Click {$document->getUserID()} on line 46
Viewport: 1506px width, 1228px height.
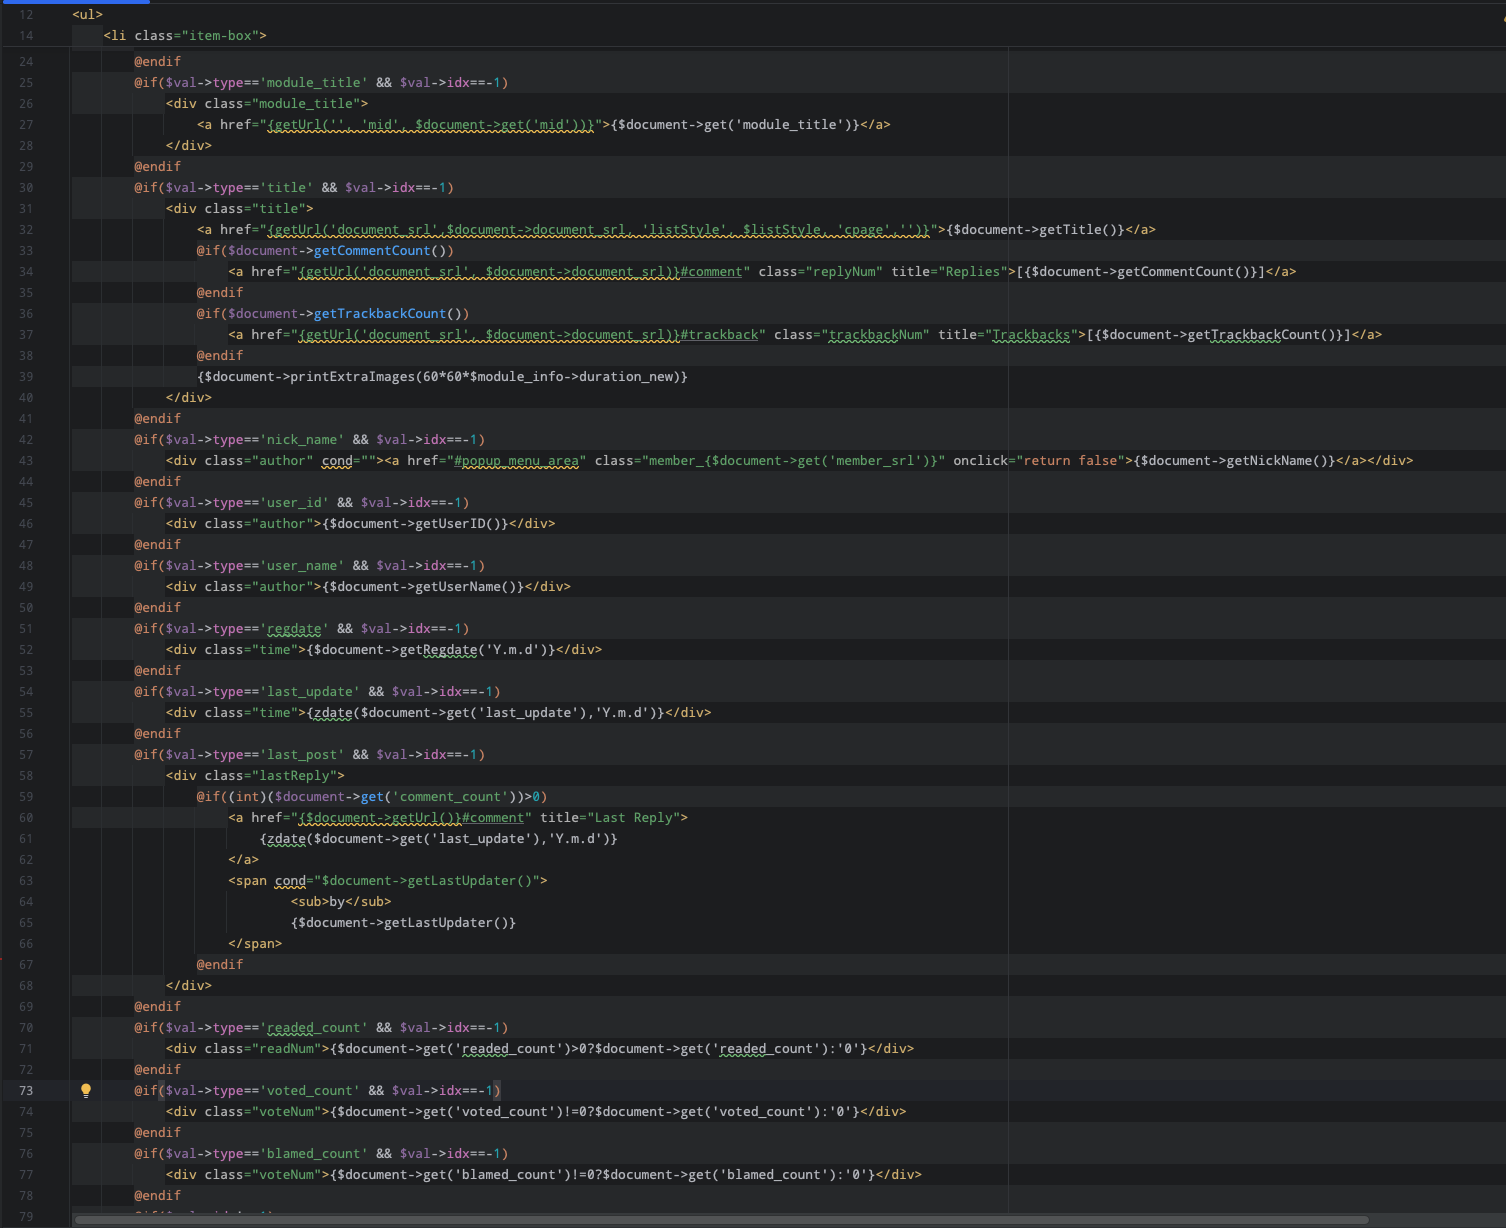[415, 524]
